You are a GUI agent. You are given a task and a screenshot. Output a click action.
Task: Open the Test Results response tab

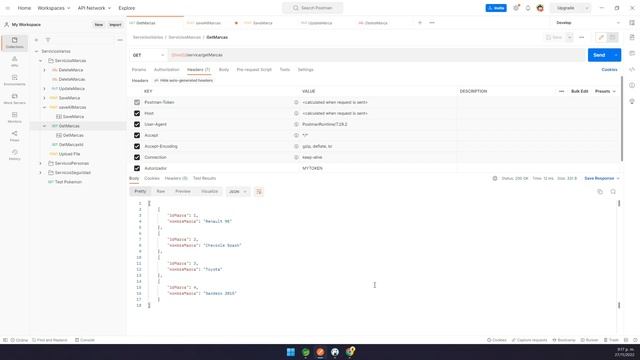coord(204,178)
